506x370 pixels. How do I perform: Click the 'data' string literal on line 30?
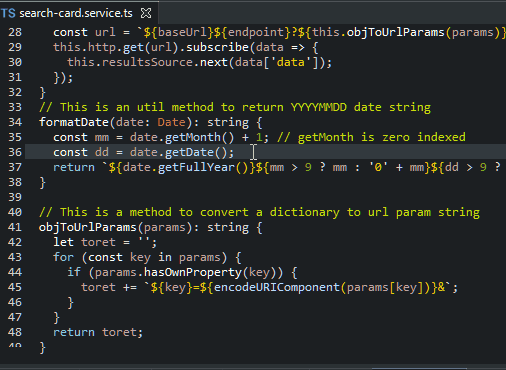pyautogui.click(x=291, y=62)
